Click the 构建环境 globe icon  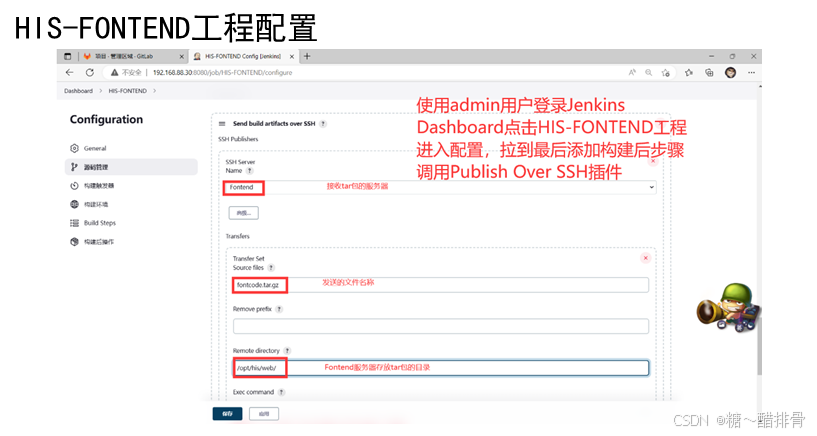(75, 204)
